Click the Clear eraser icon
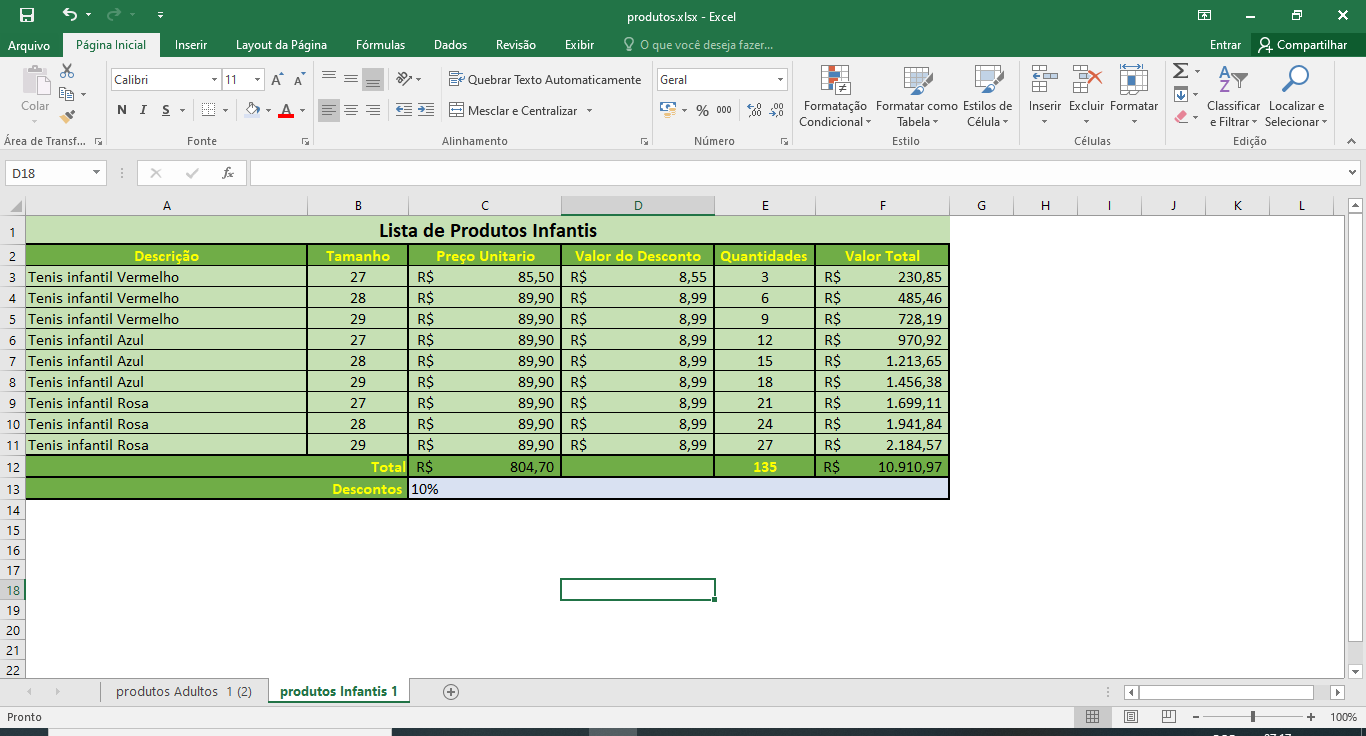1366x736 pixels. pyautogui.click(x=1181, y=117)
